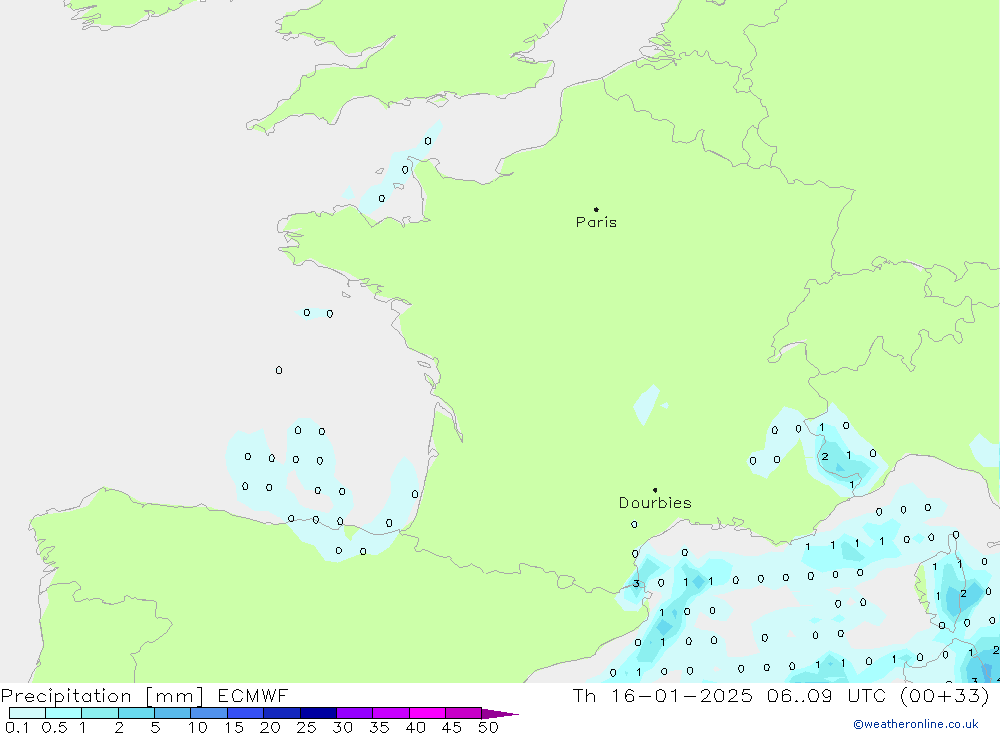This screenshot has height=733, width=1000.
Task: Pick the legend swatch between 40 and 45
Action: 427,713
